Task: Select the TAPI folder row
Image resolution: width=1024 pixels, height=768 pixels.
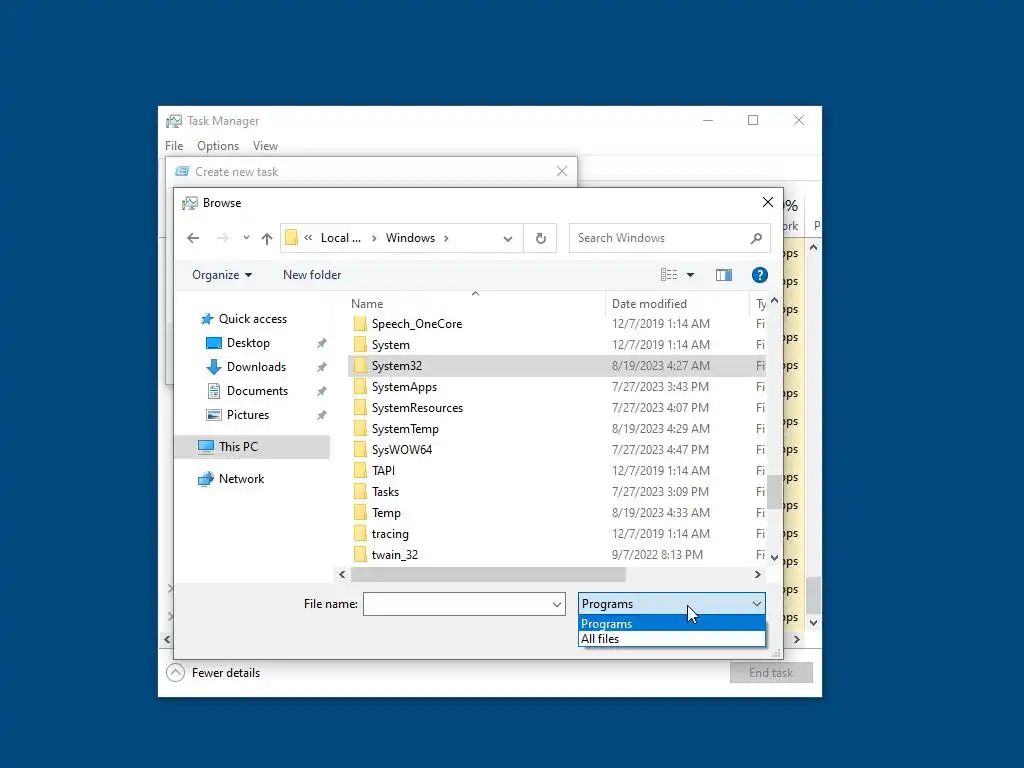Action: click(x=556, y=471)
